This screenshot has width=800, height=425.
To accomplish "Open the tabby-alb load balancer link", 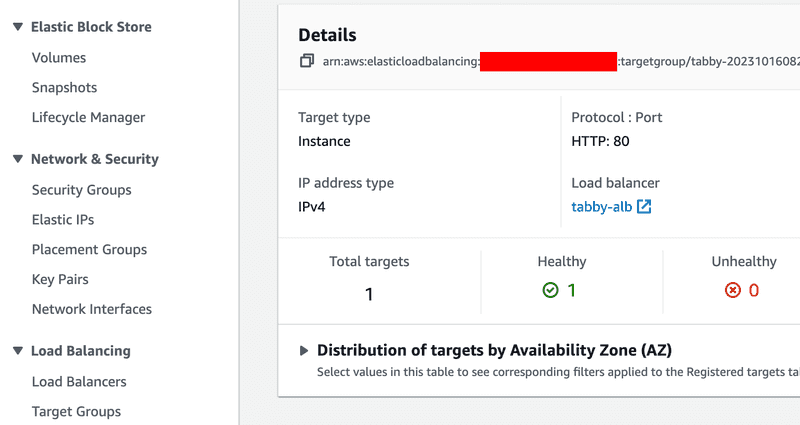I will click(602, 207).
